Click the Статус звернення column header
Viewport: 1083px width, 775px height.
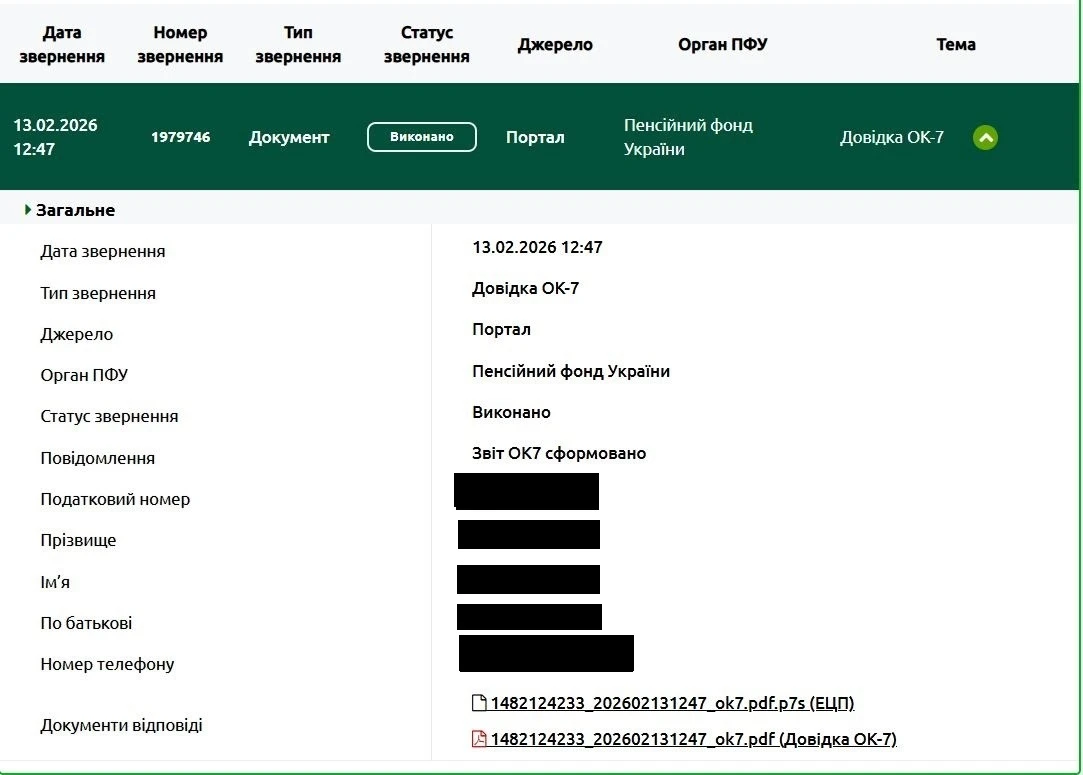pos(426,45)
